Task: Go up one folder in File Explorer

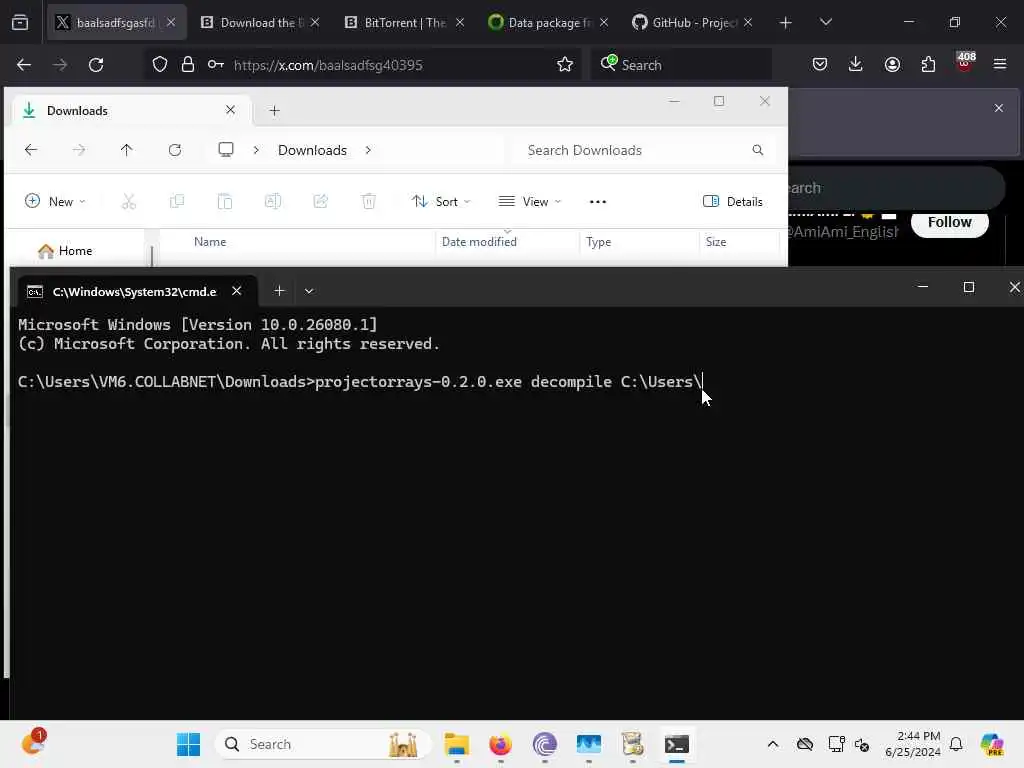Action: pyautogui.click(x=127, y=150)
